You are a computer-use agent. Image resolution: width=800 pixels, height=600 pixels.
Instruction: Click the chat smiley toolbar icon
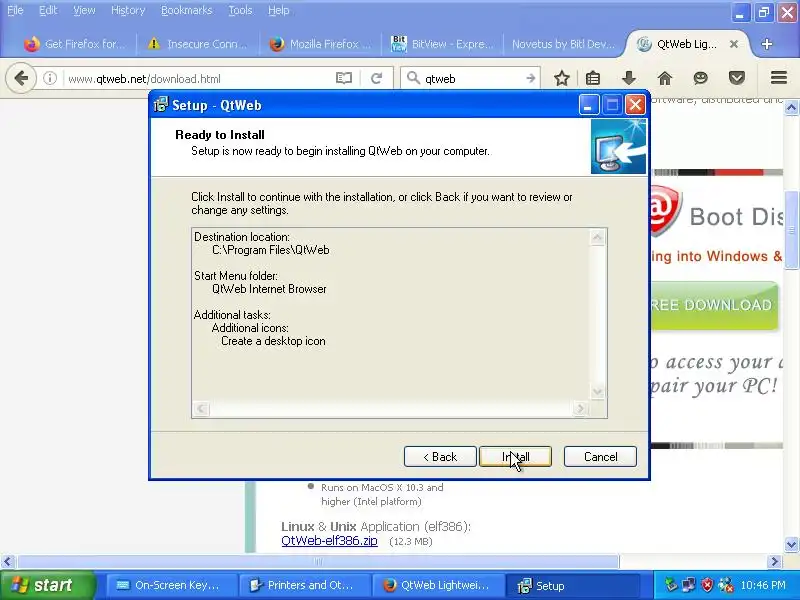(701, 78)
